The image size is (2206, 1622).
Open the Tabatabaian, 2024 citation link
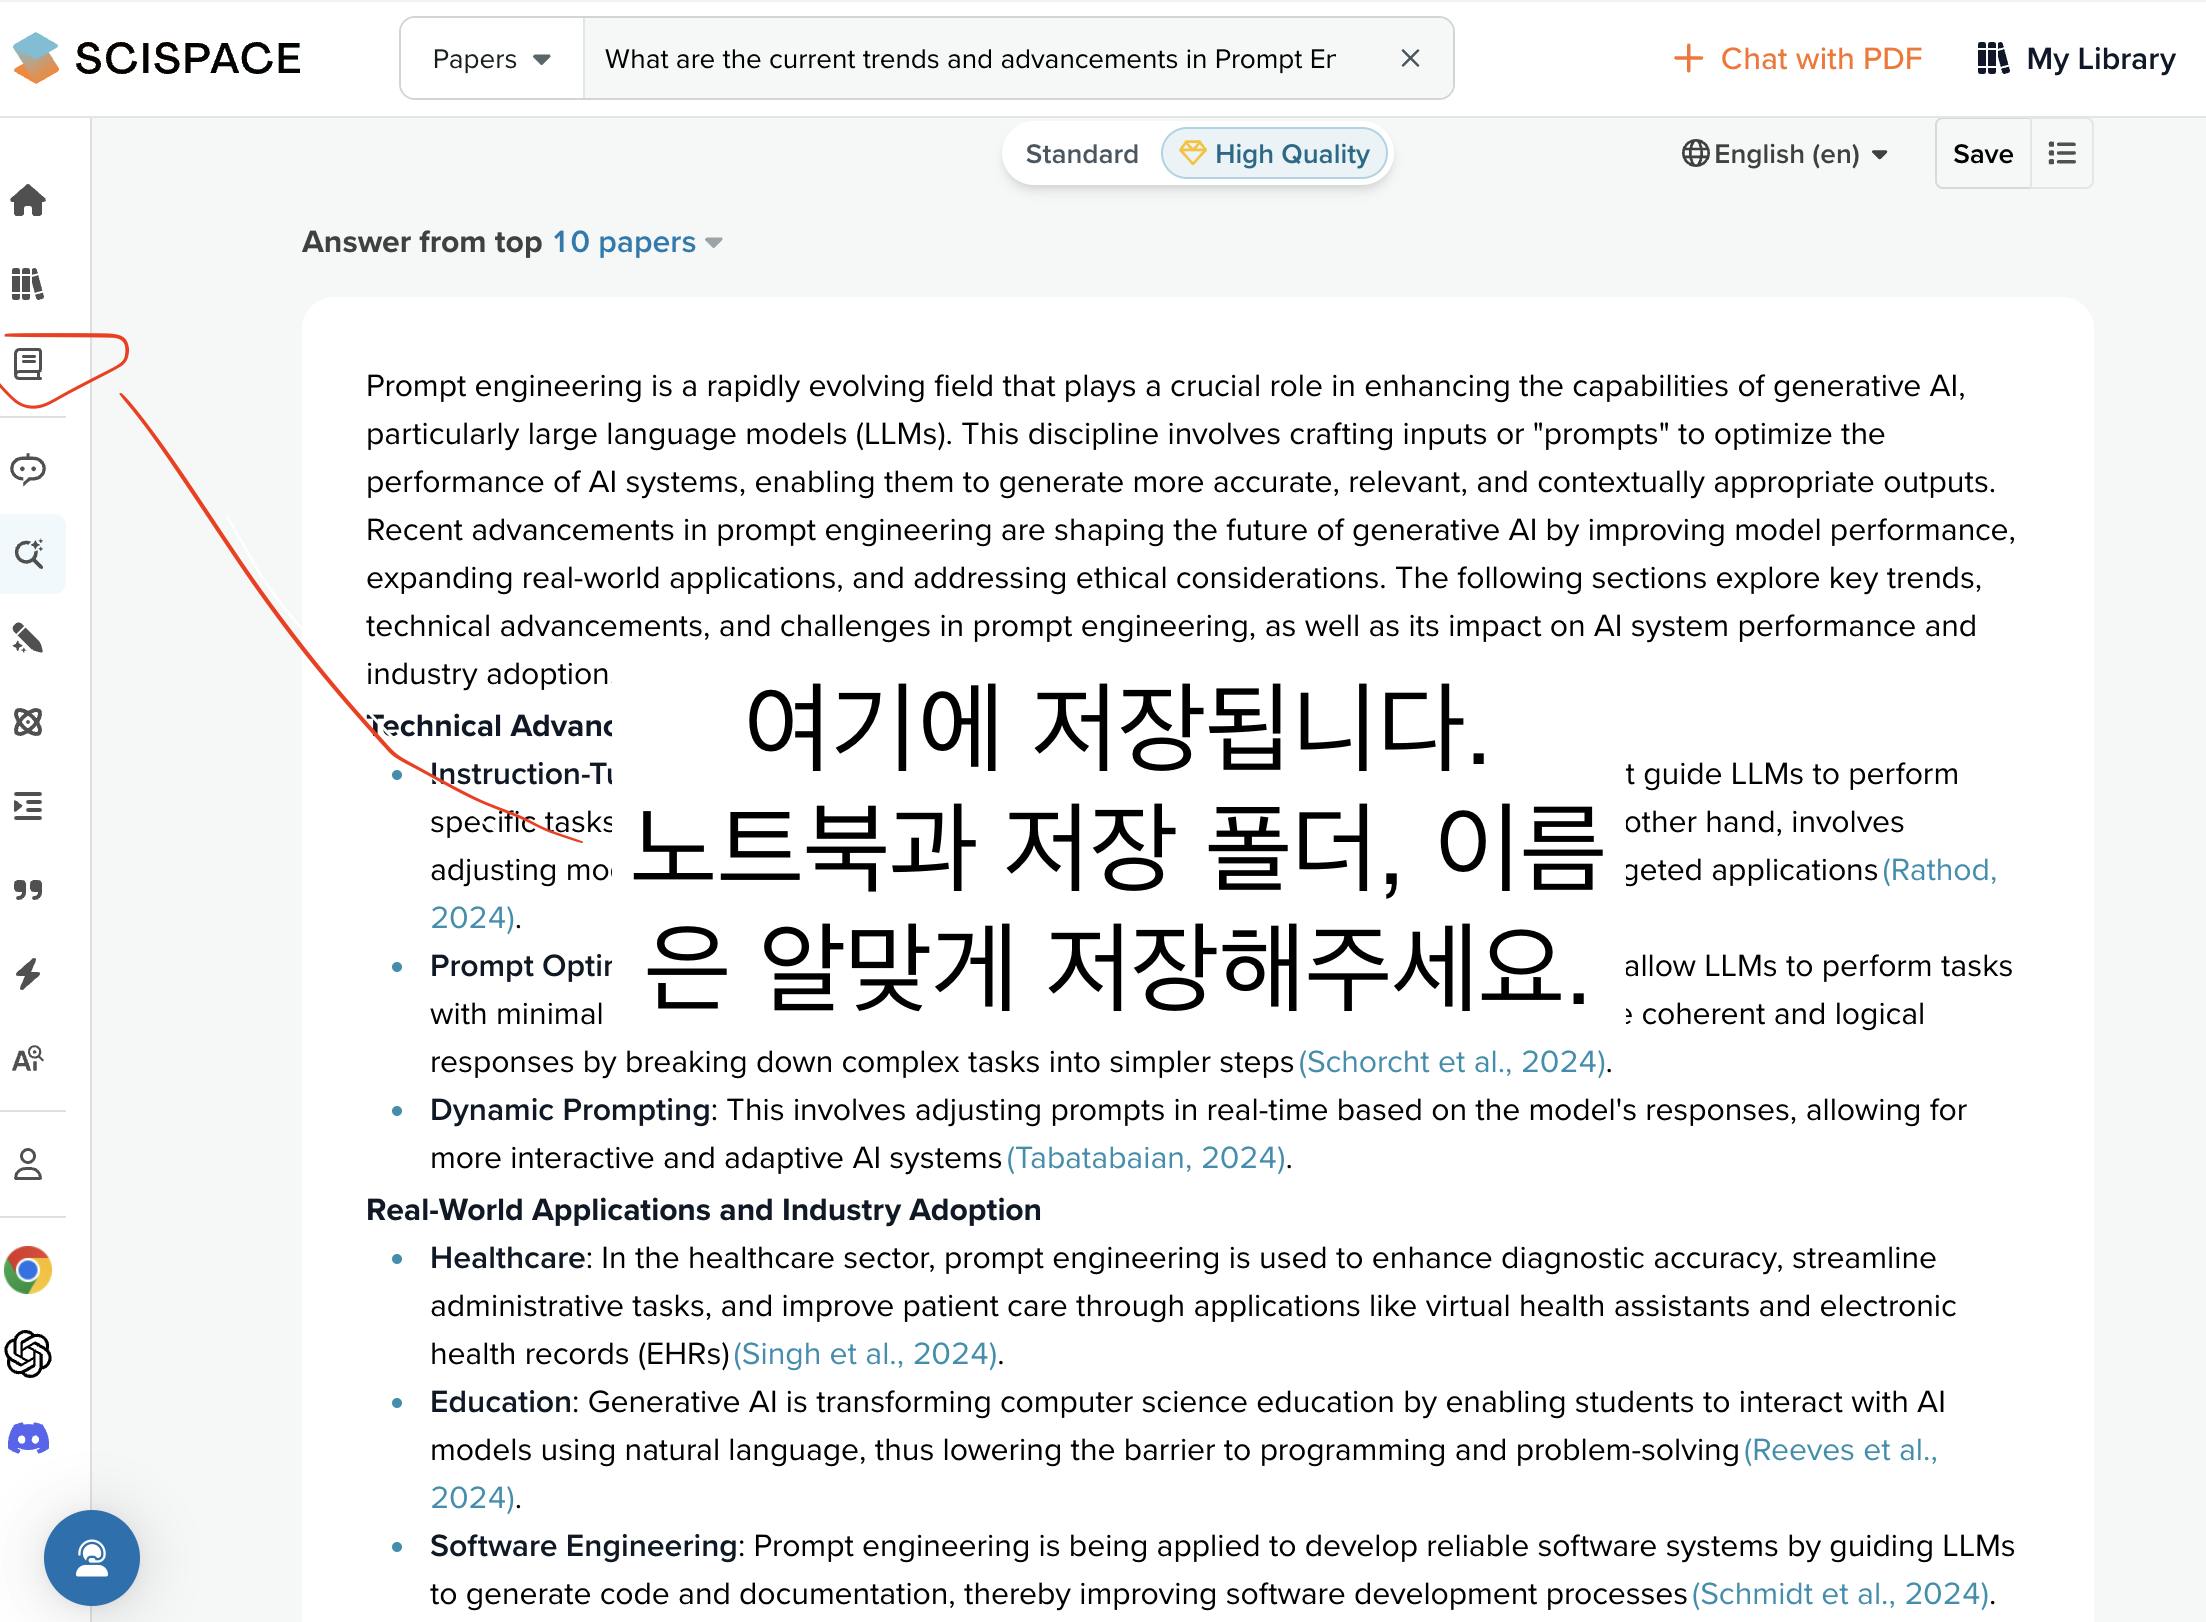1146,1158
